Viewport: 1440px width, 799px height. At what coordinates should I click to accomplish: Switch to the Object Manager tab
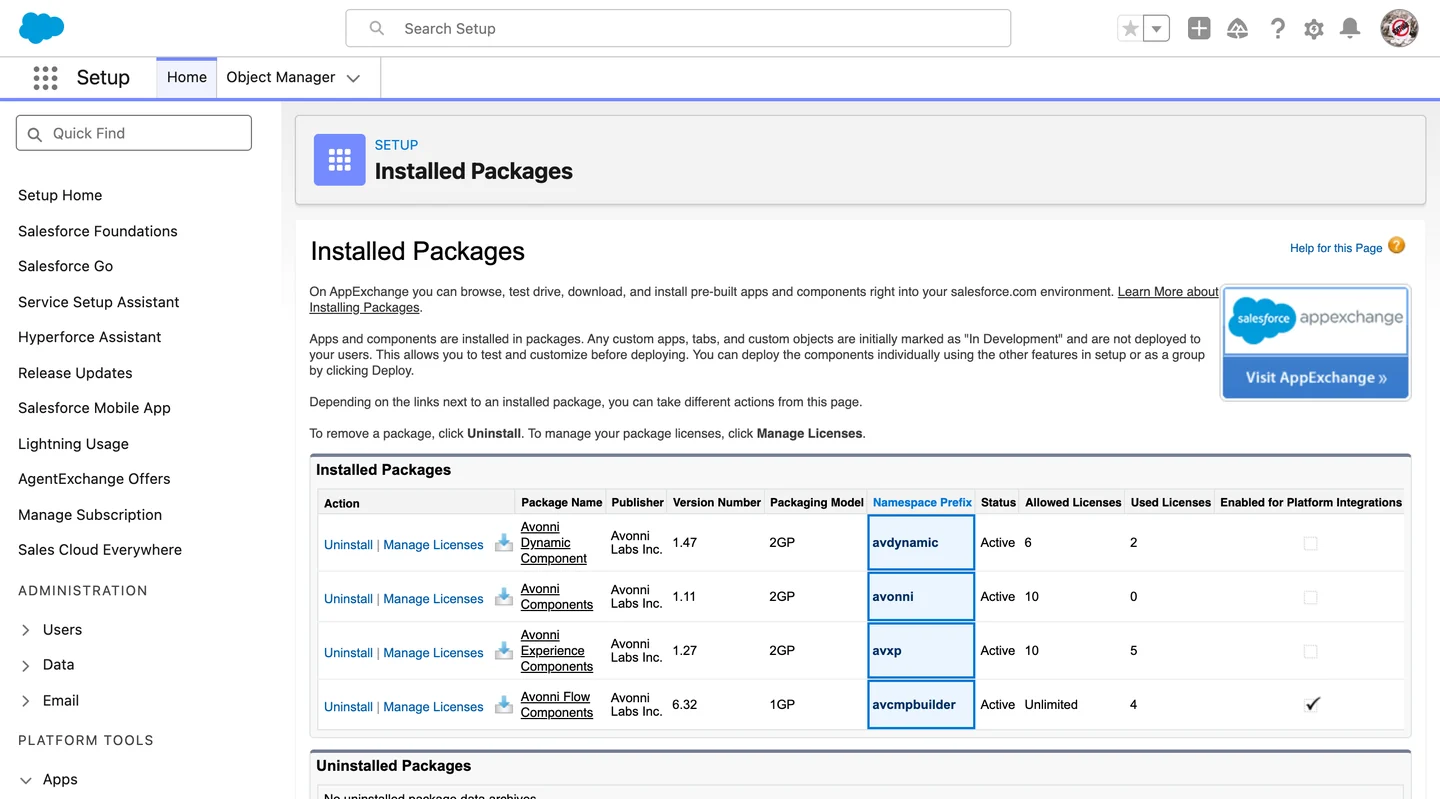[x=281, y=77]
